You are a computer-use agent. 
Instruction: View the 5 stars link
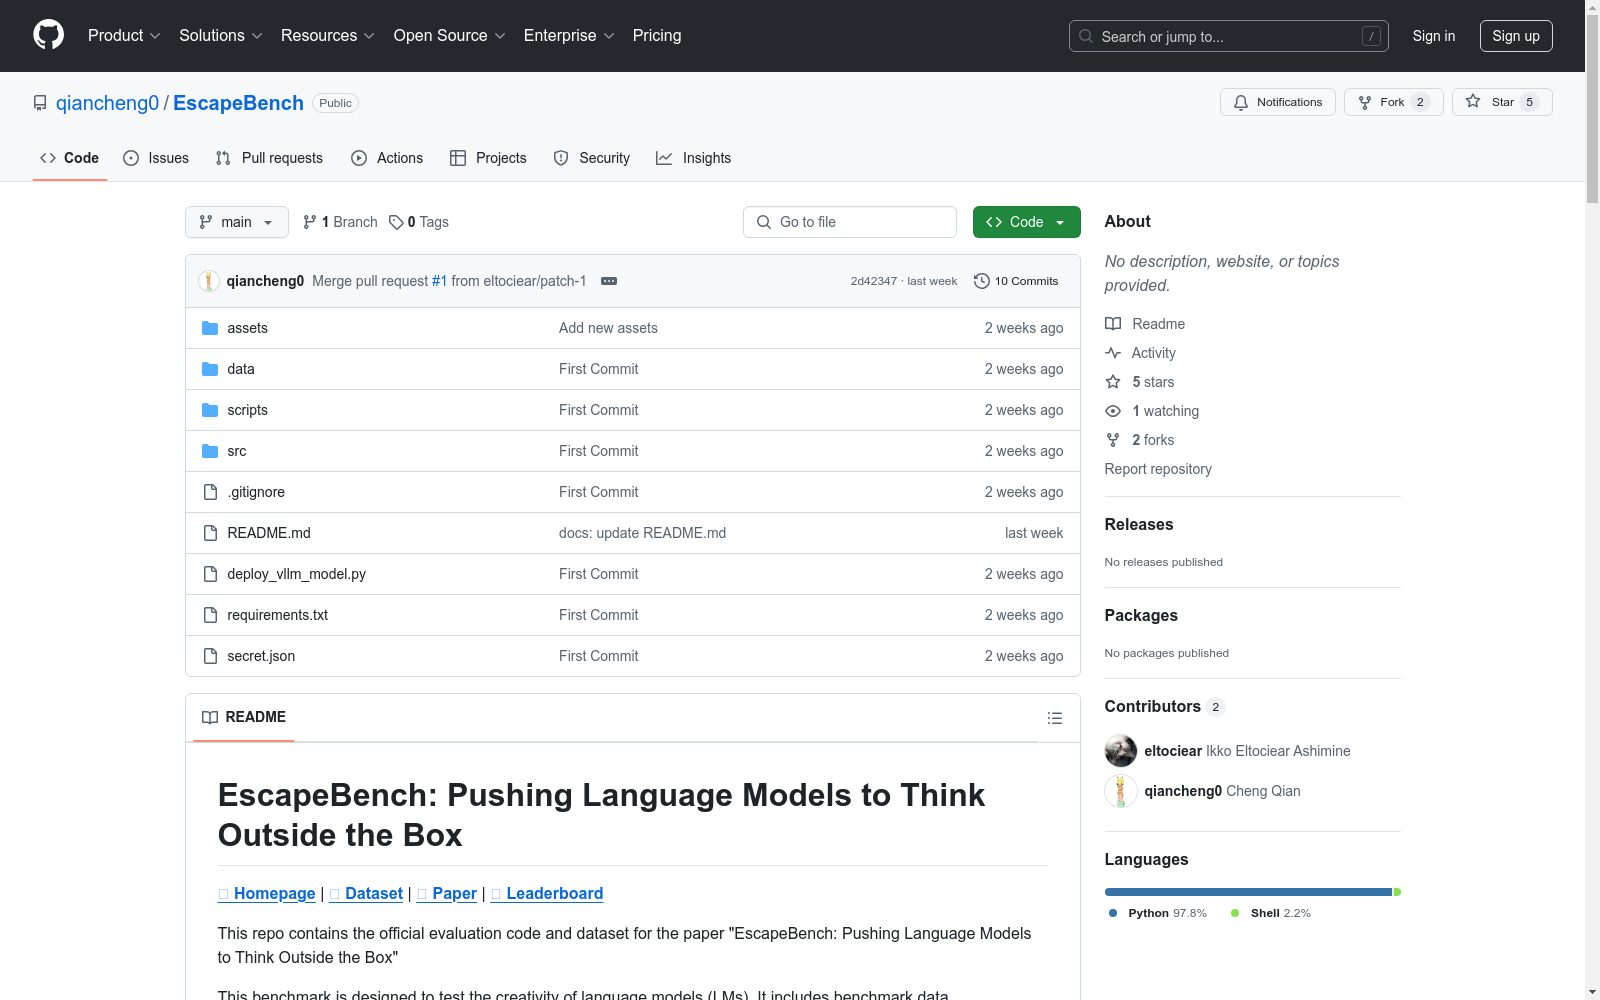click(1140, 382)
